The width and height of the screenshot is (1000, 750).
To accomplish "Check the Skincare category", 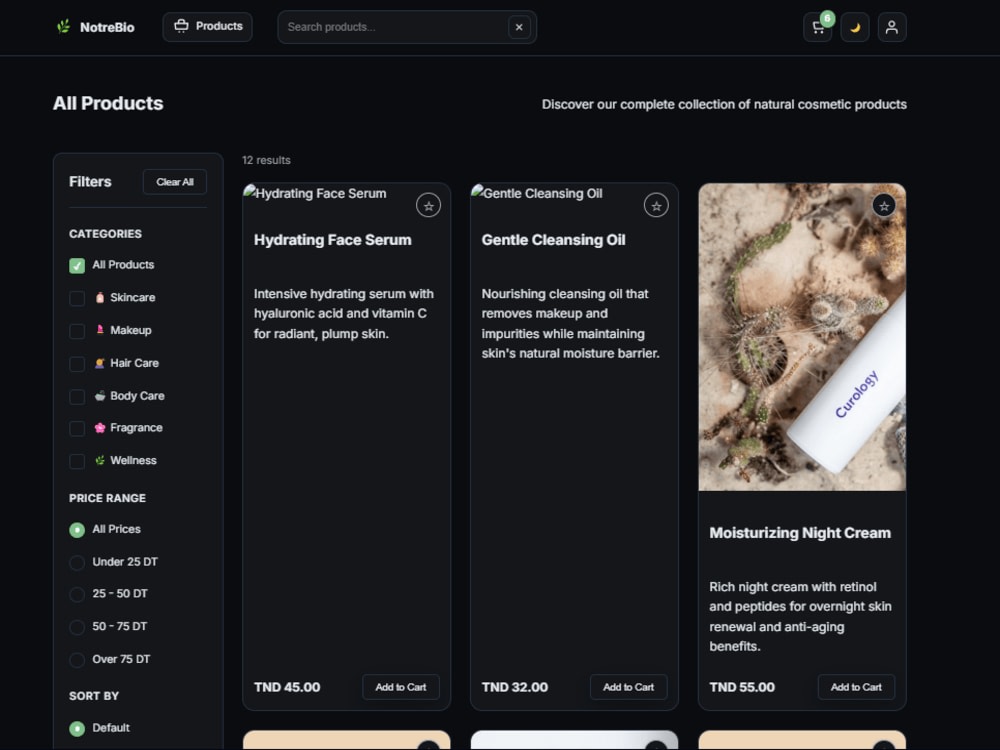I will click(77, 298).
